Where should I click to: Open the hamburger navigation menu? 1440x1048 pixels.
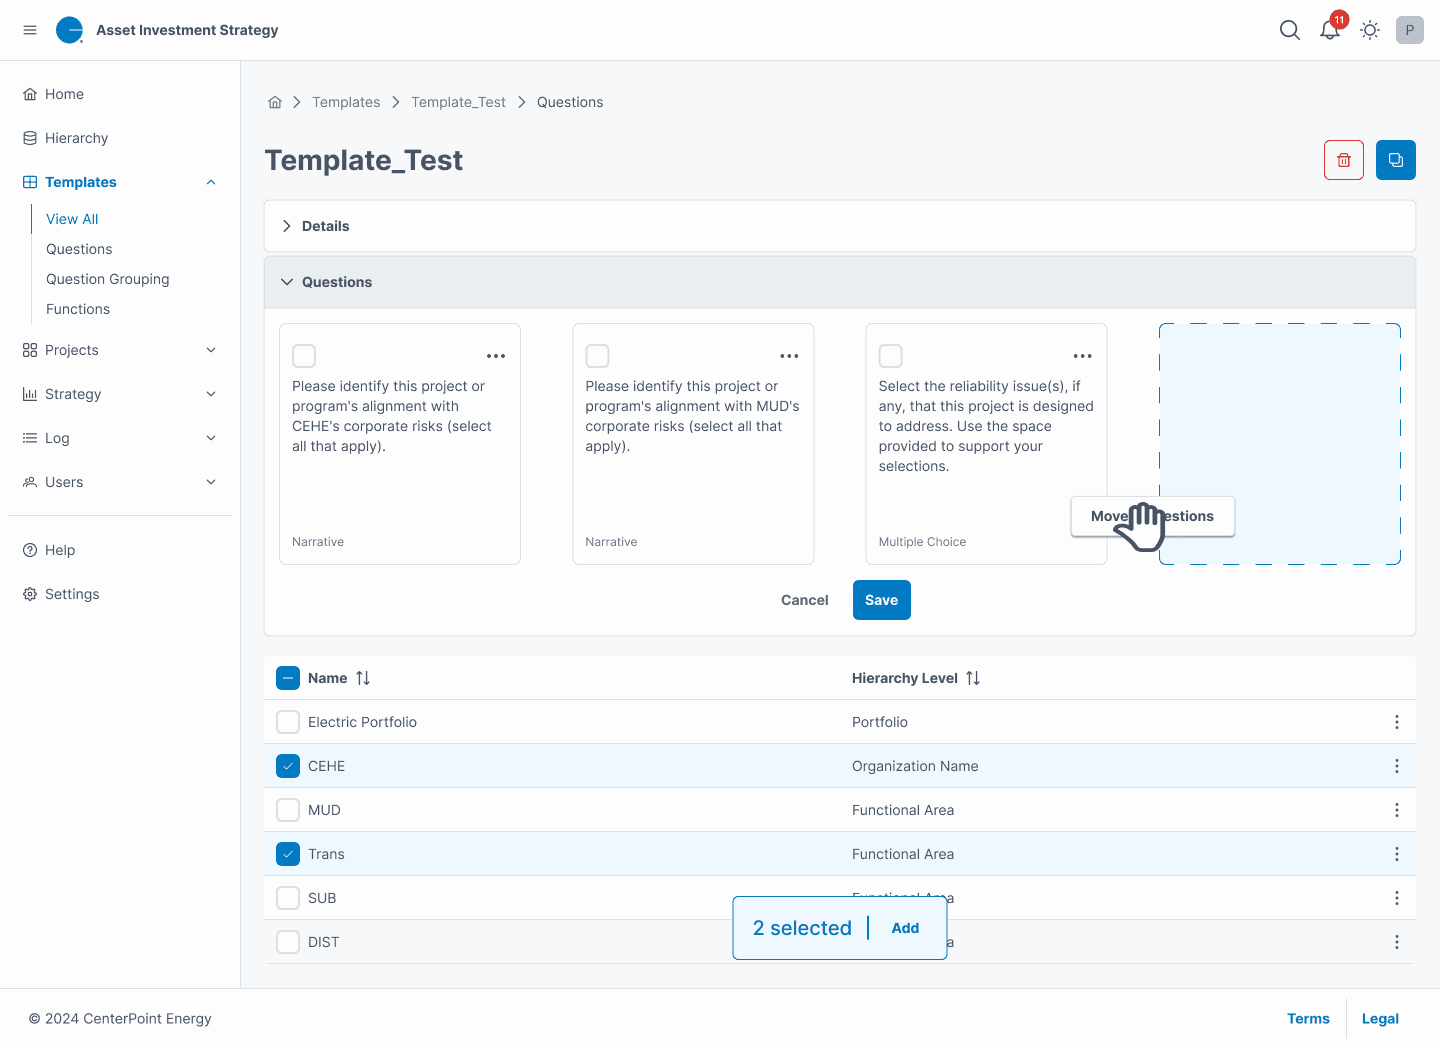(30, 30)
